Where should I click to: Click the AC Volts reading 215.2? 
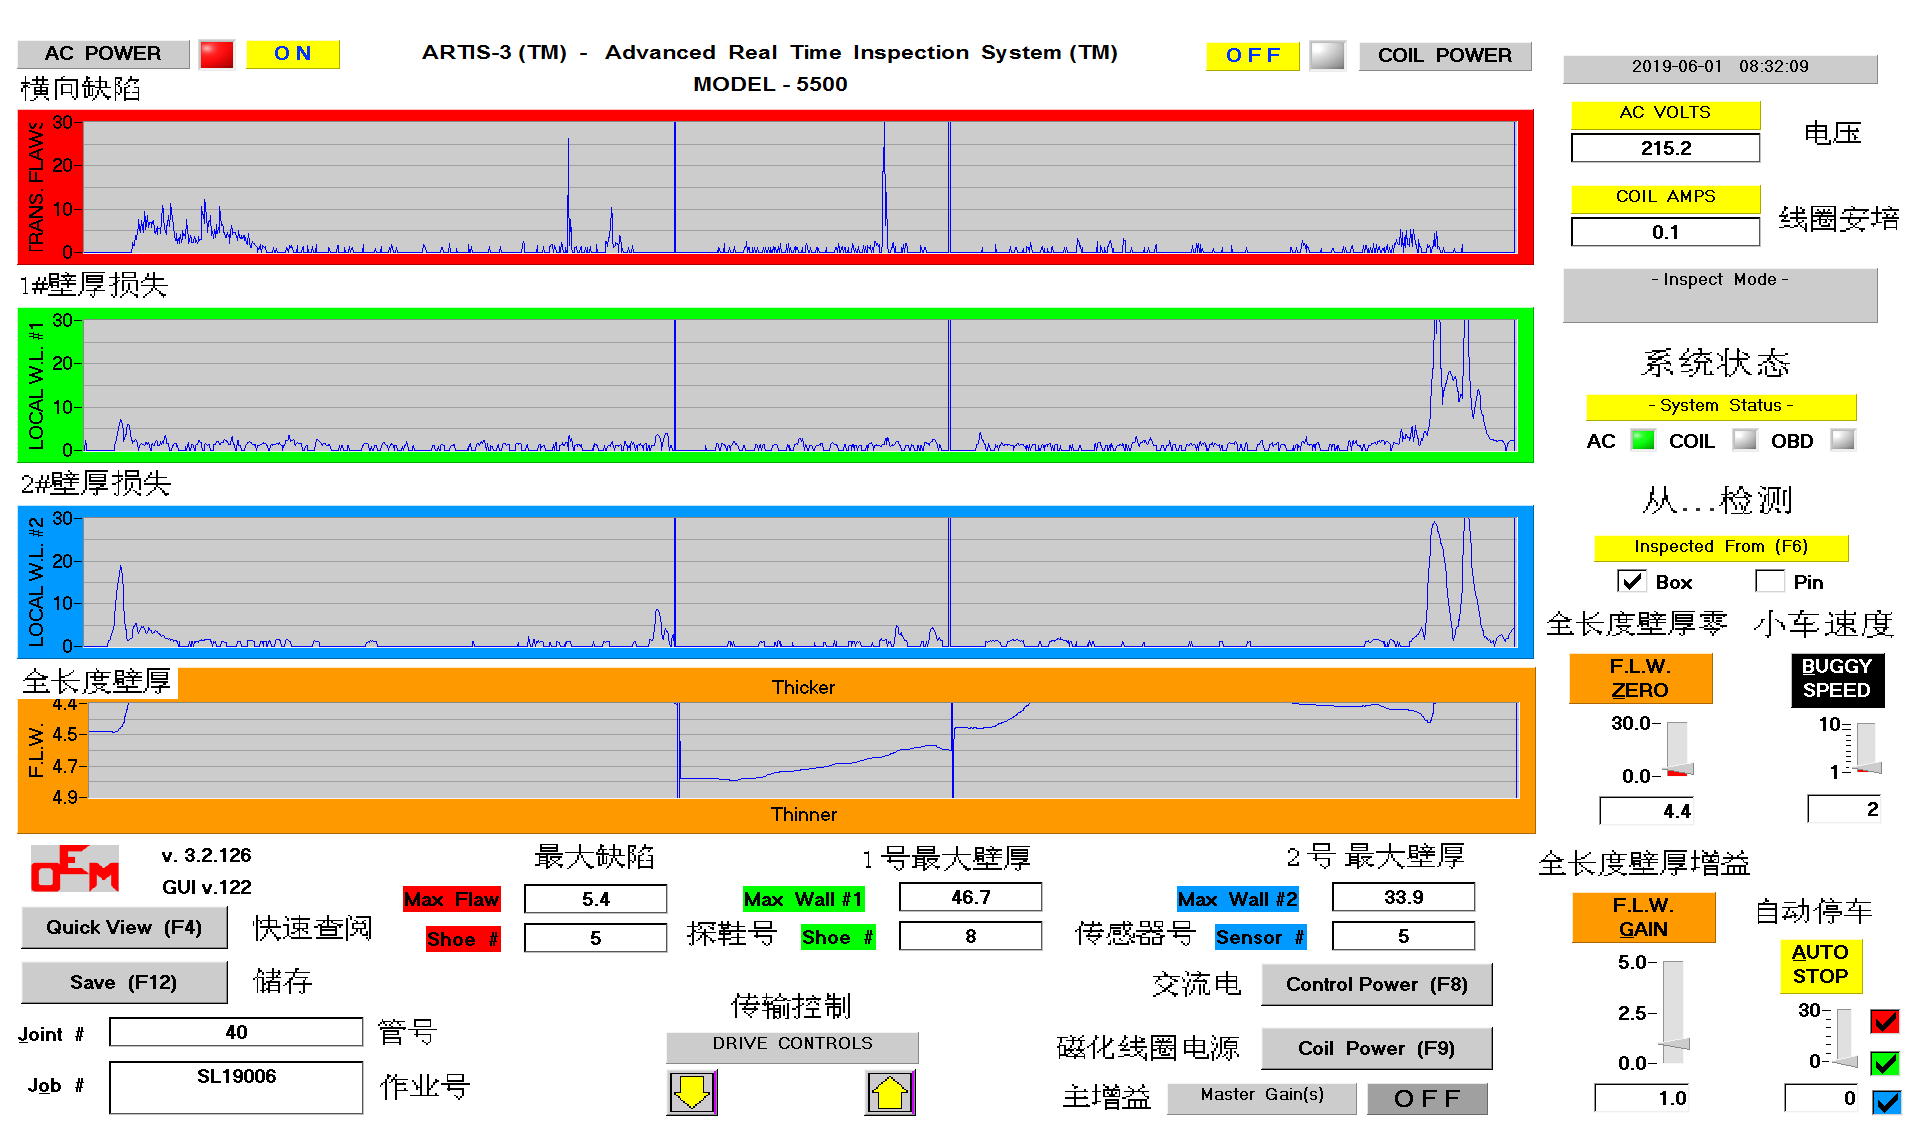click(1666, 148)
